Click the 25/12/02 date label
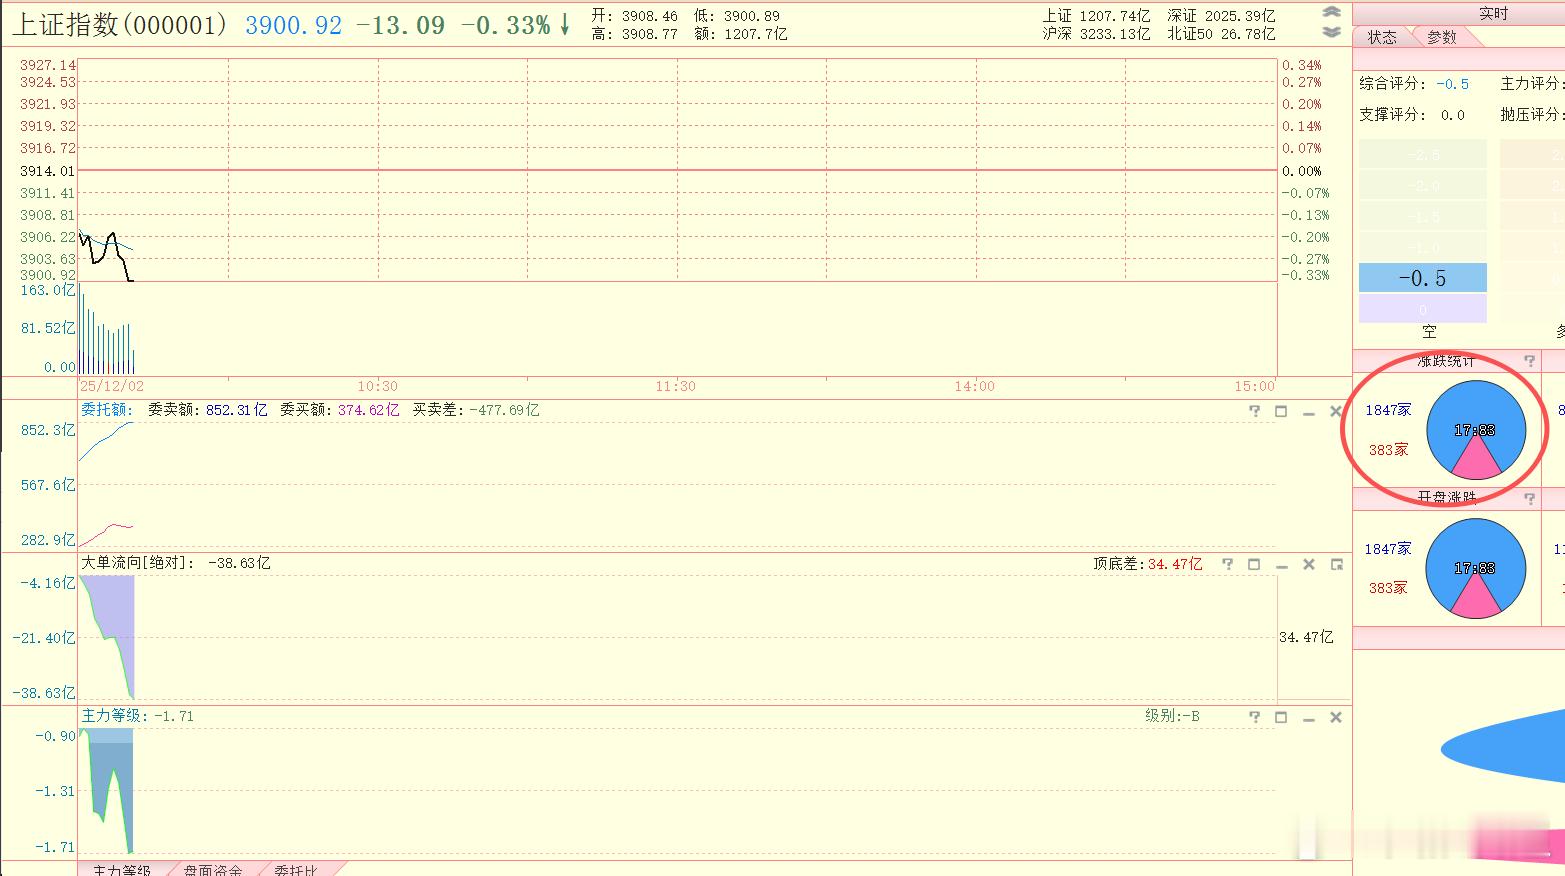 112,386
